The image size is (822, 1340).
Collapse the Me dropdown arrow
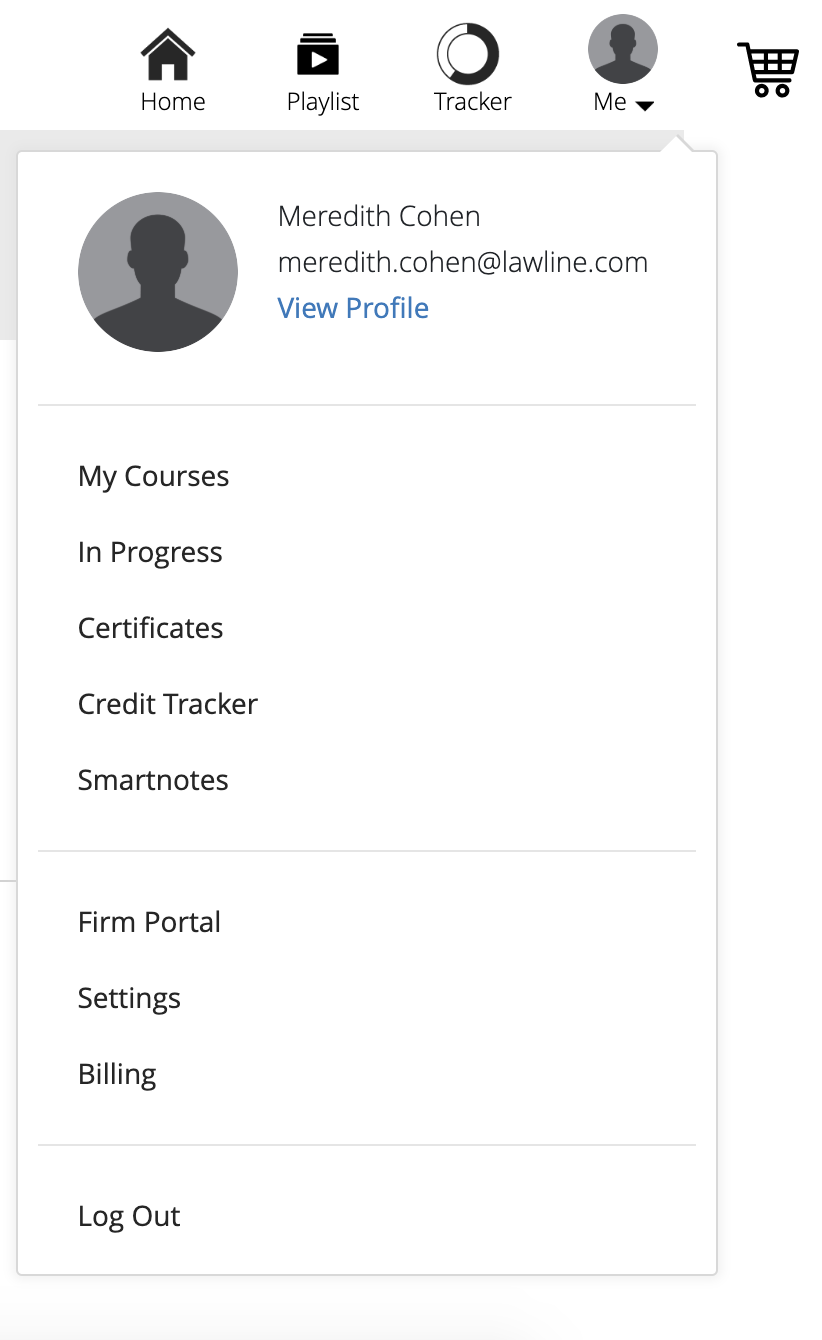click(645, 105)
